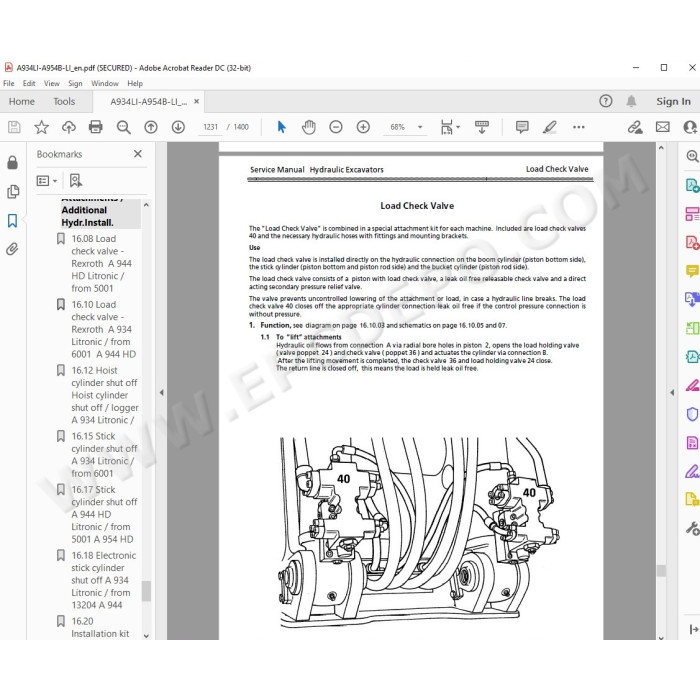
Task: Open bookmarks options dropdown
Action: (x=47, y=181)
